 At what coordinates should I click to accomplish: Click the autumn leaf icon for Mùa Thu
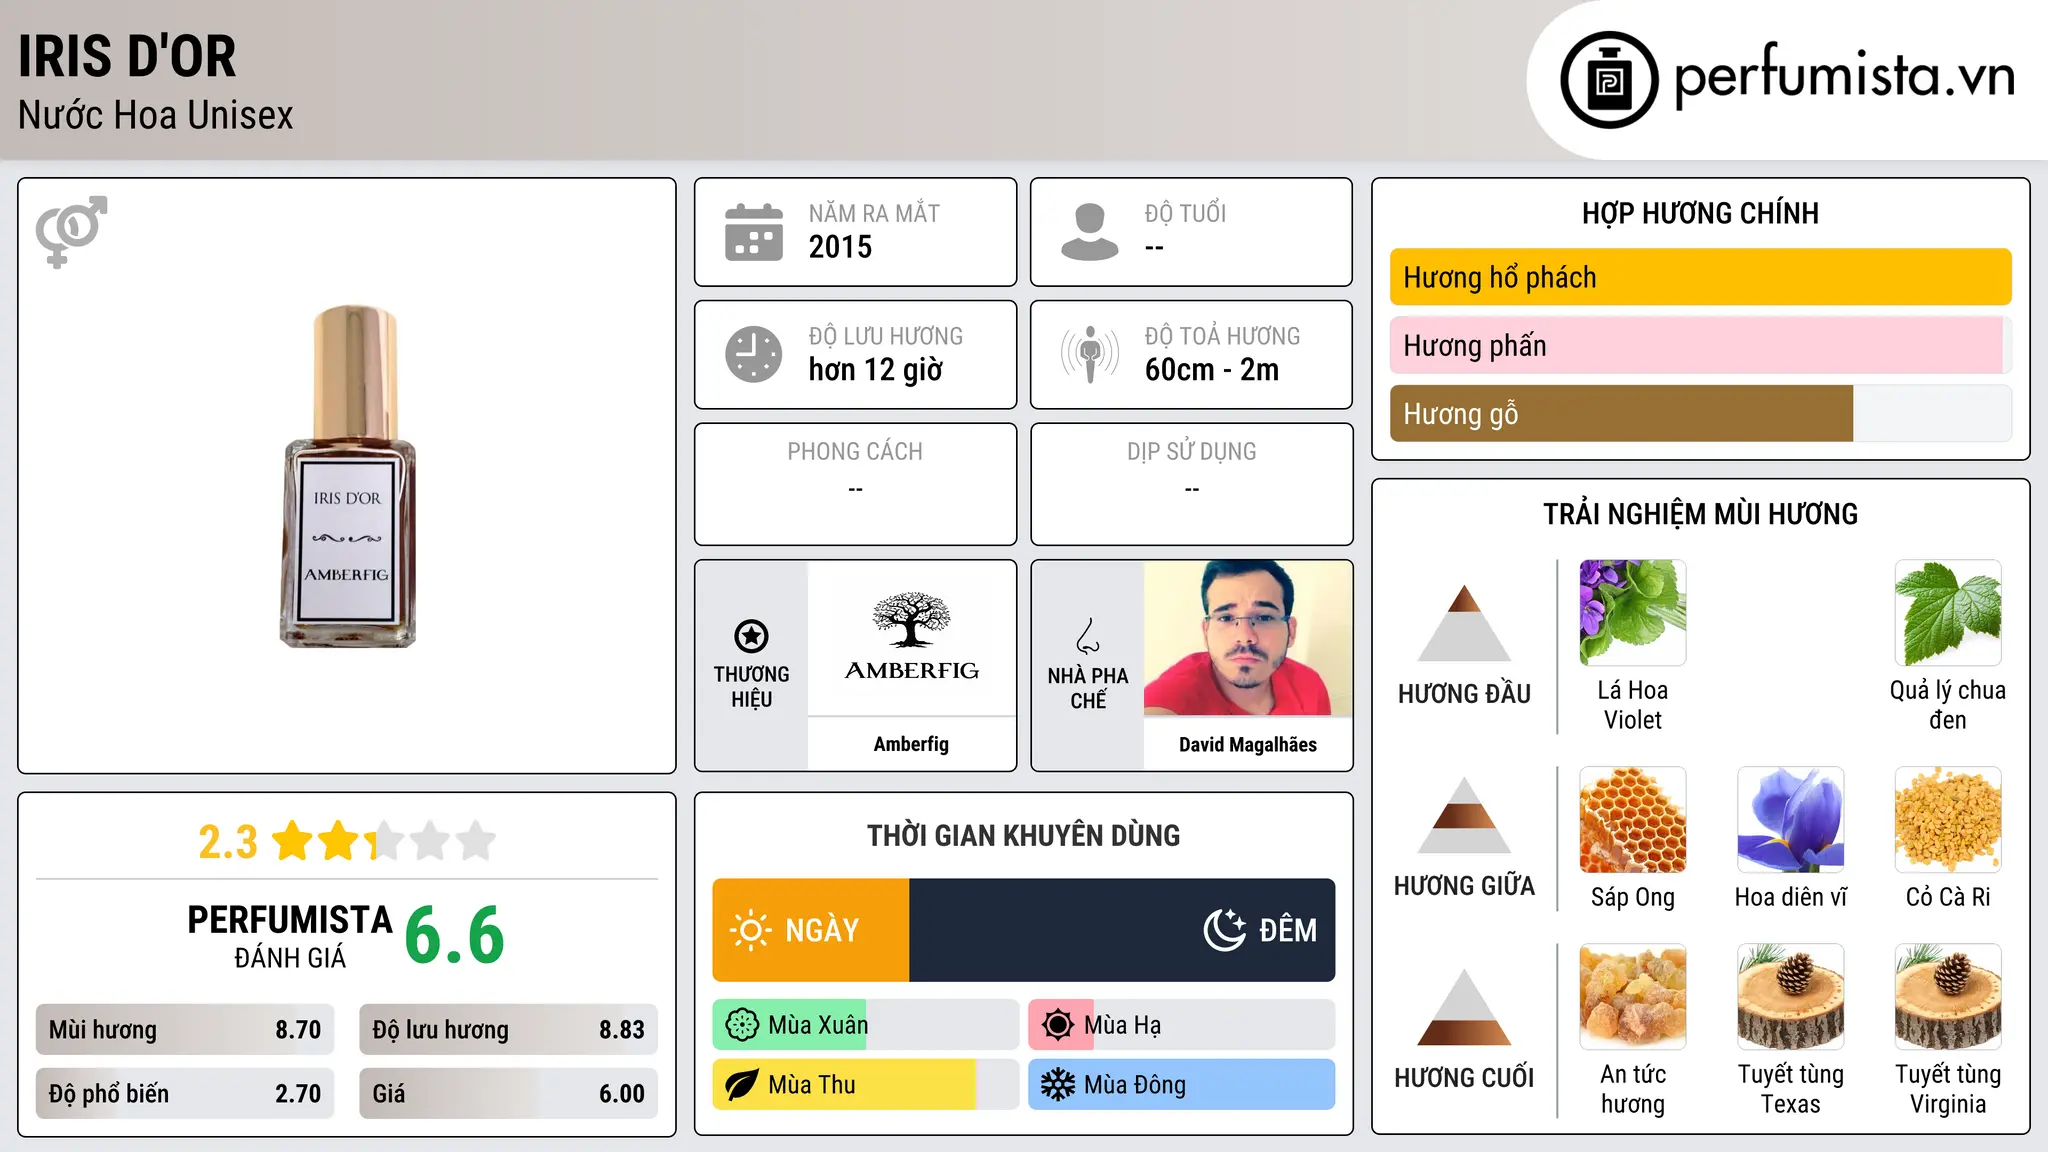742,1085
